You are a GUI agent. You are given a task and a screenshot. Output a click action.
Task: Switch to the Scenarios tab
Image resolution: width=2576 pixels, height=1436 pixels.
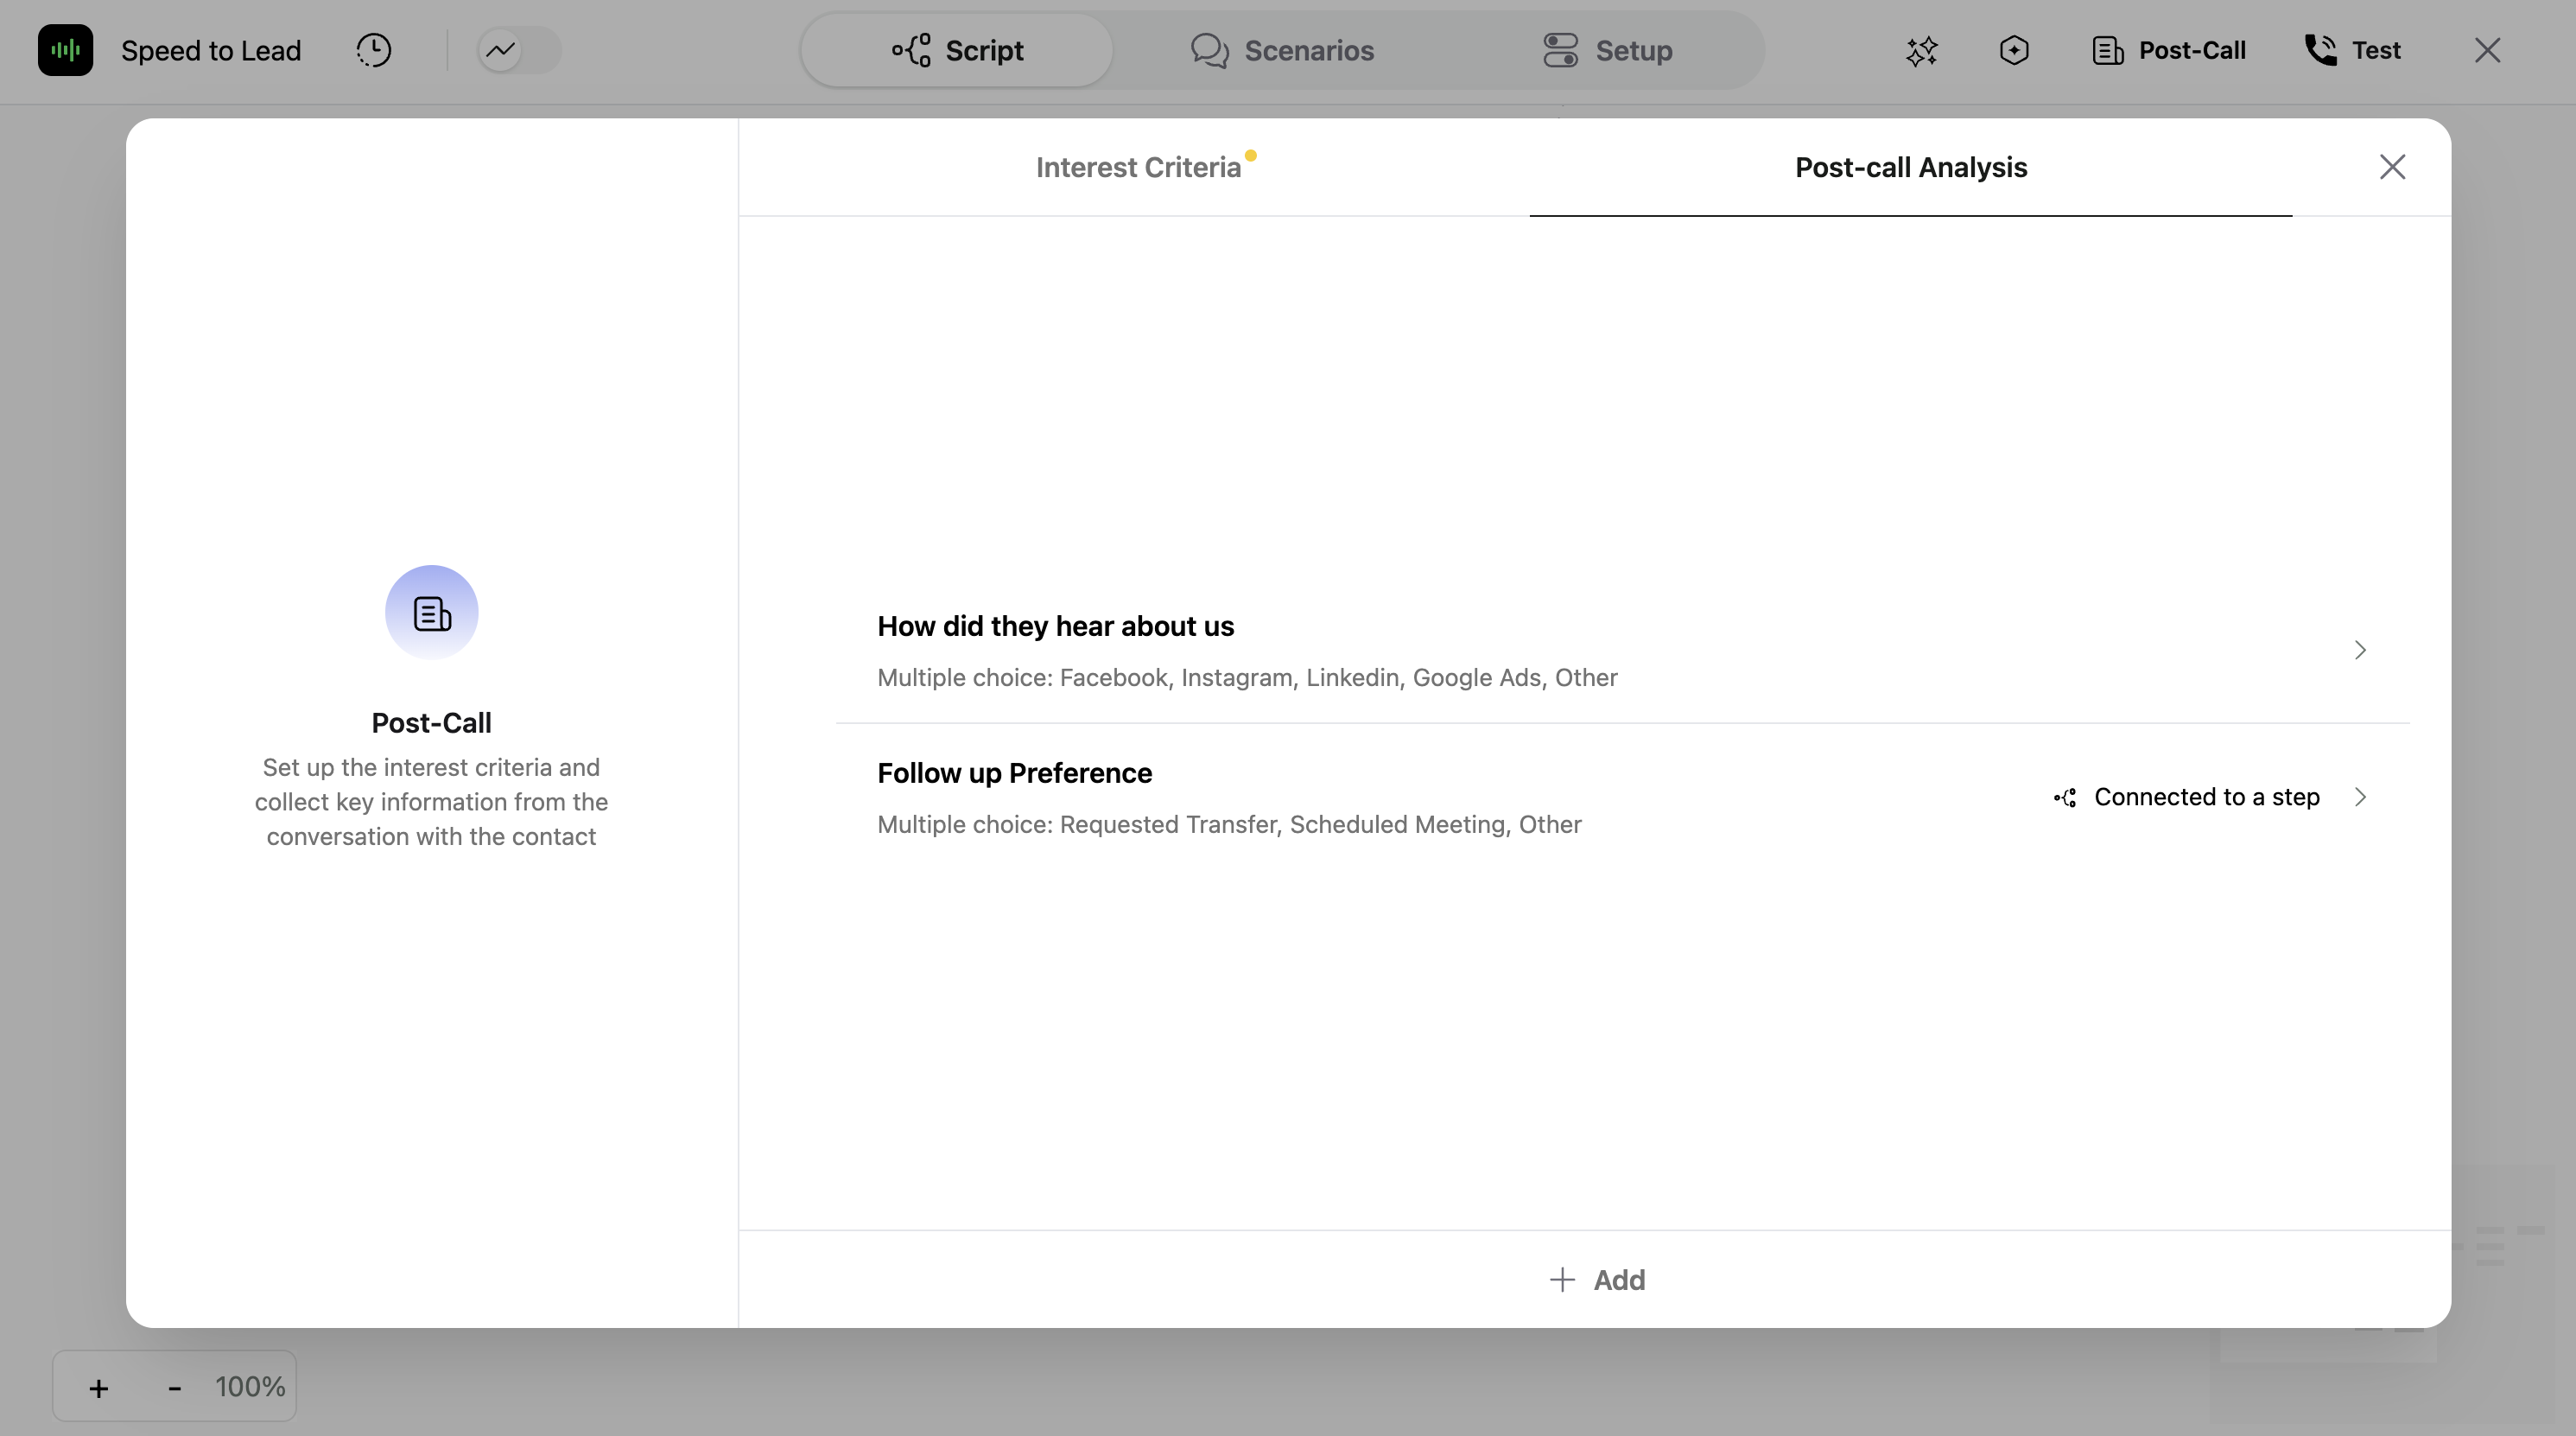[x=1282, y=50]
